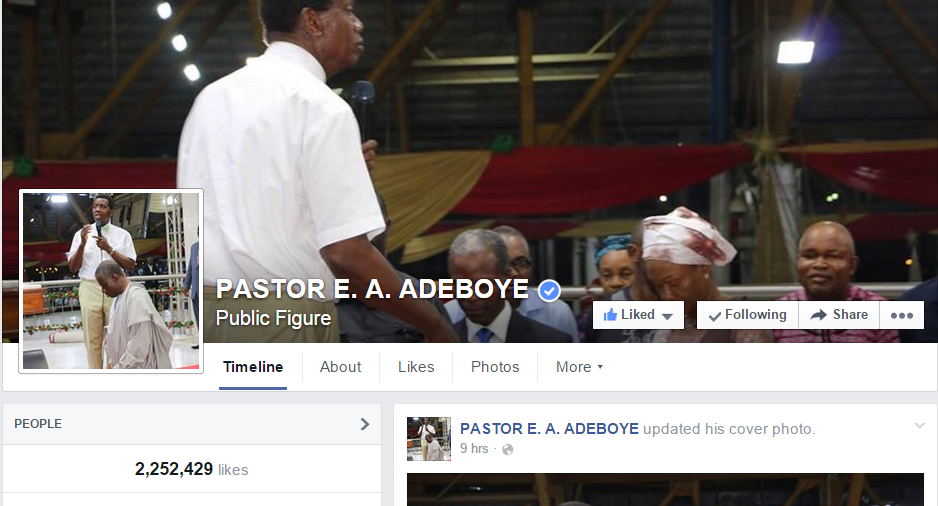Click the Following checkmark icon
This screenshot has height=506, width=938.
pyautogui.click(x=714, y=316)
